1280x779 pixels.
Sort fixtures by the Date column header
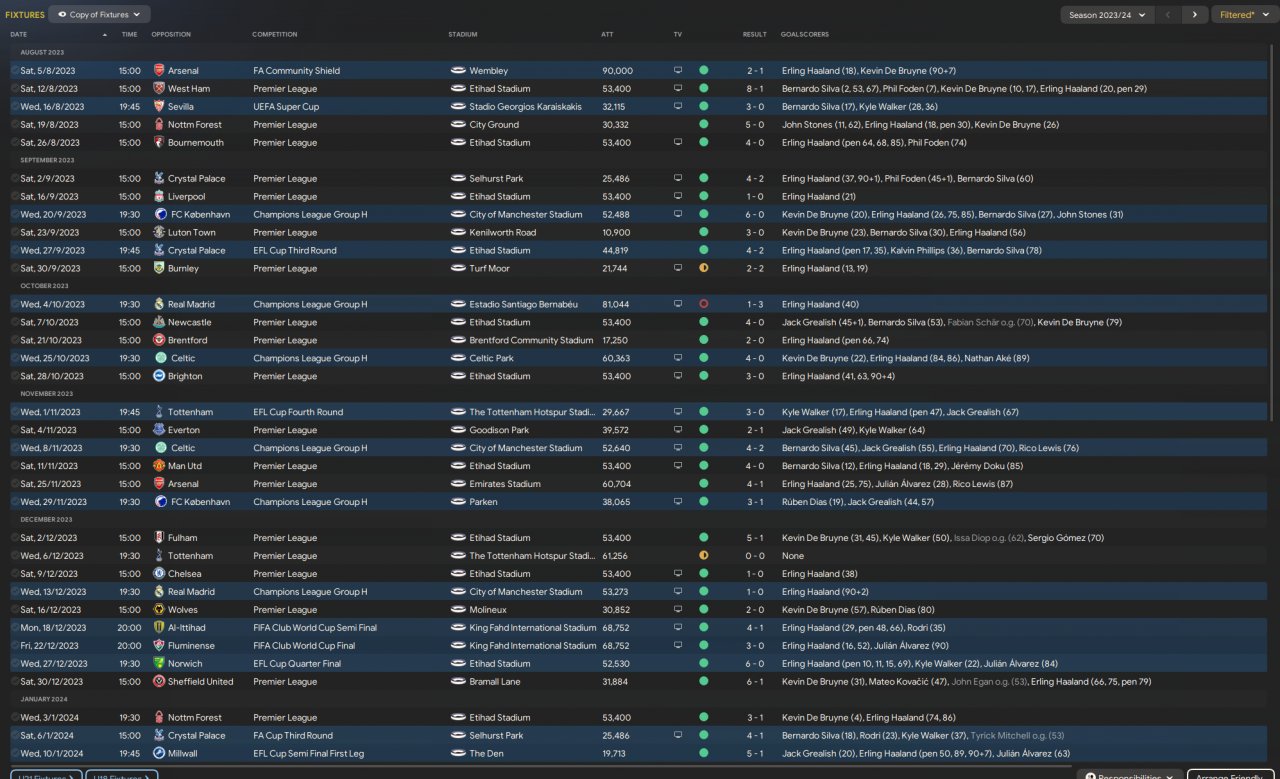pyautogui.click(x=18, y=34)
